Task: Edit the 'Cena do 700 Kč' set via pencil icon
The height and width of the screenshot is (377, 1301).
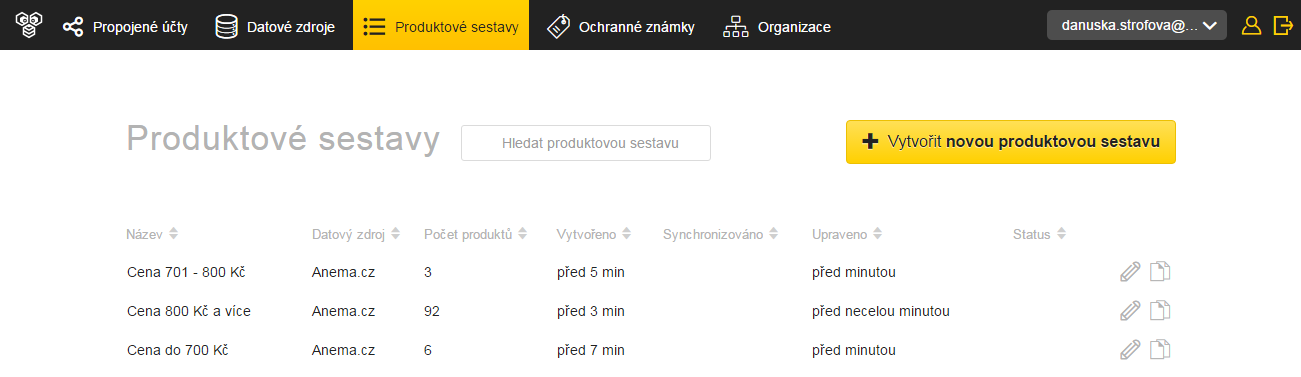Action: point(1130,350)
